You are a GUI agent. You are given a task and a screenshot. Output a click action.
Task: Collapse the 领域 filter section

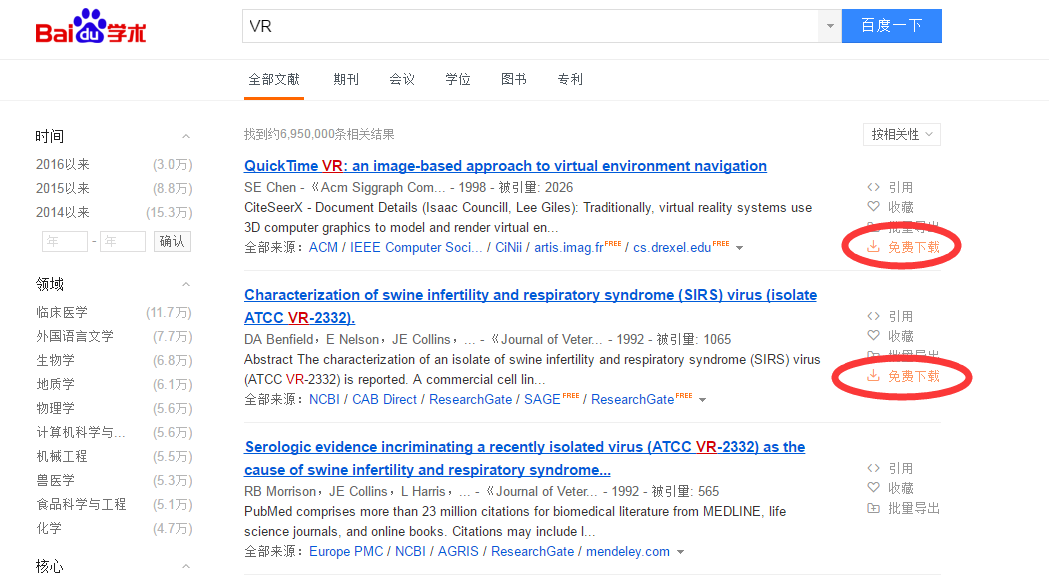pos(186,284)
